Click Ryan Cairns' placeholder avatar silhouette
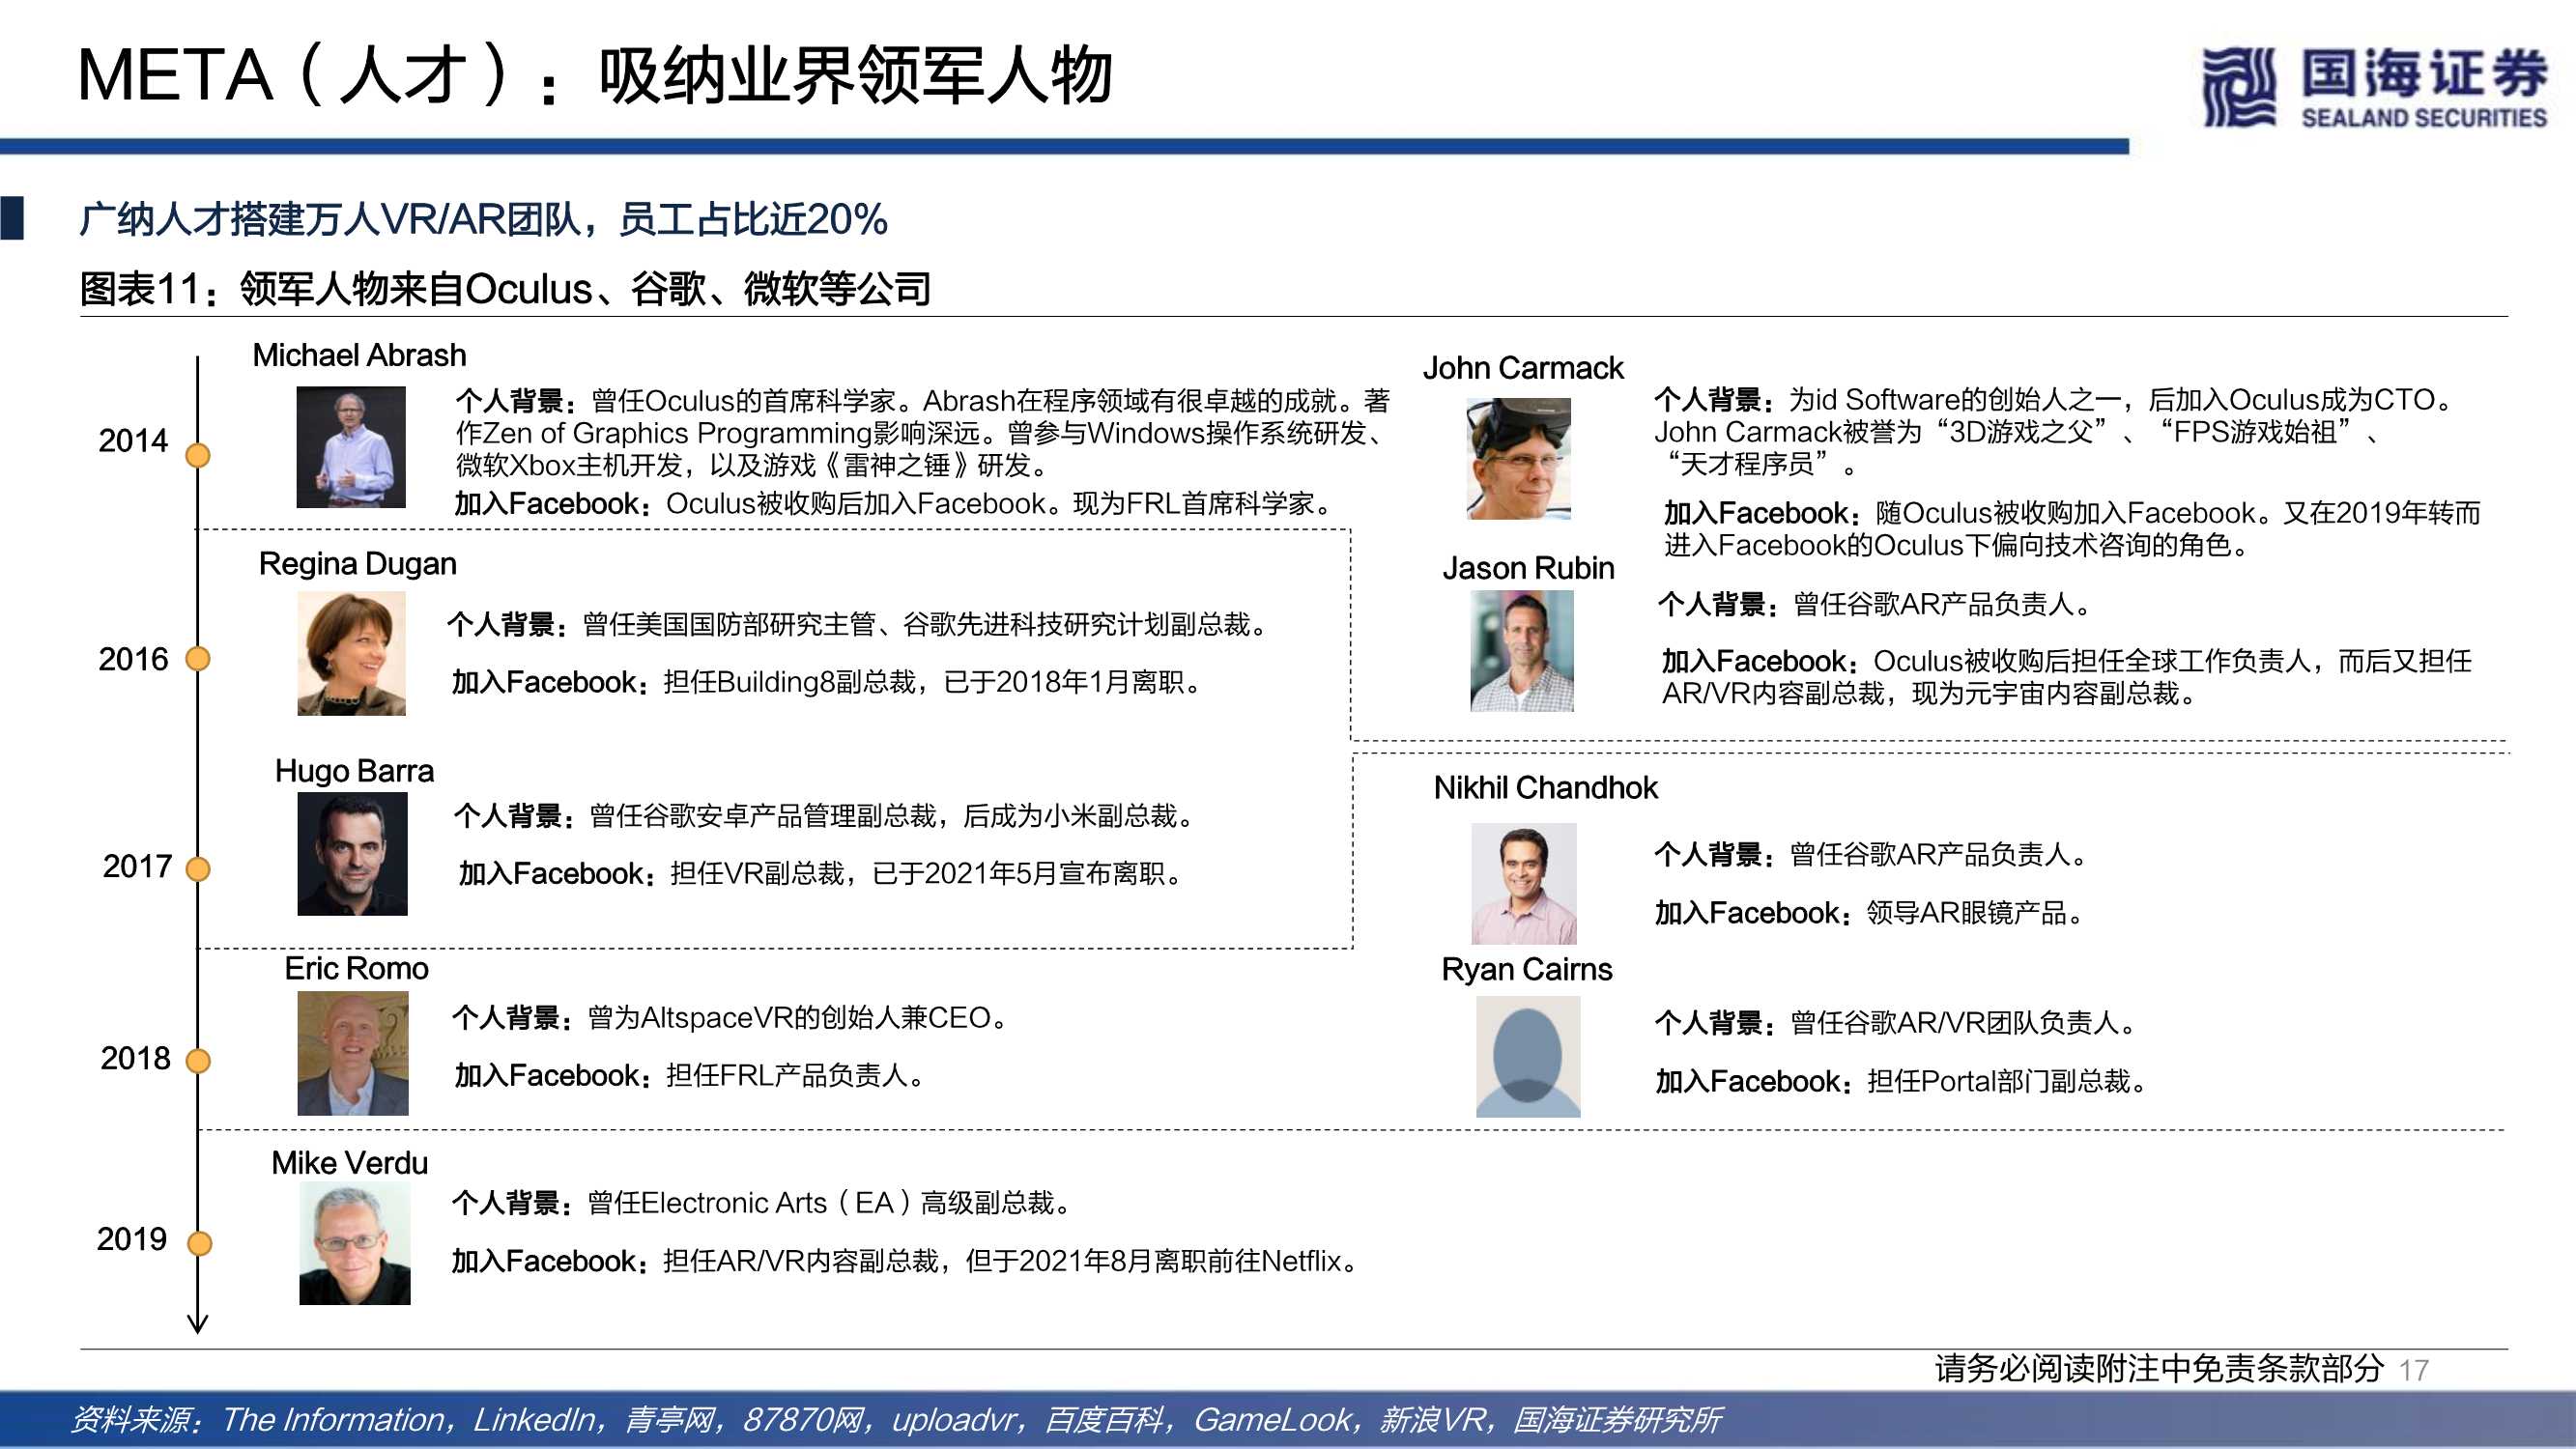 pyautogui.click(x=1528, y=1057)
